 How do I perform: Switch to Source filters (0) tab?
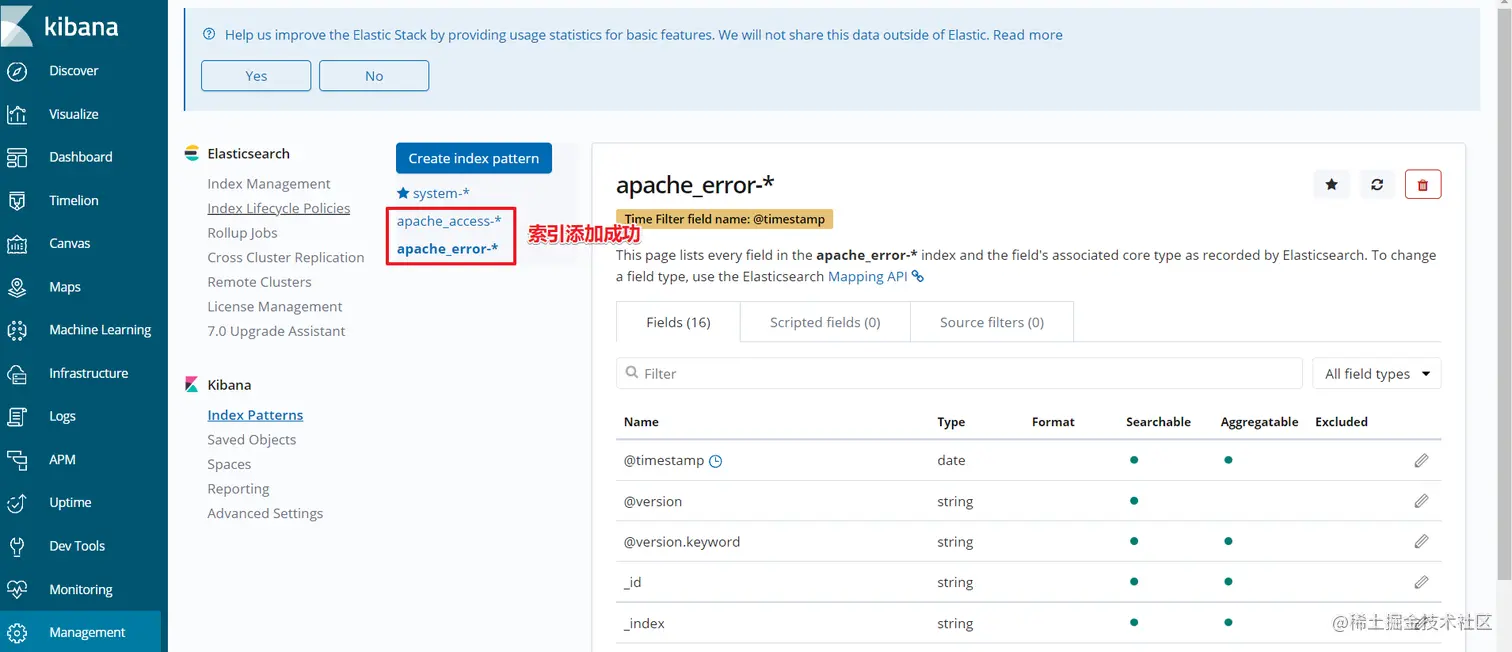(991, 322)
